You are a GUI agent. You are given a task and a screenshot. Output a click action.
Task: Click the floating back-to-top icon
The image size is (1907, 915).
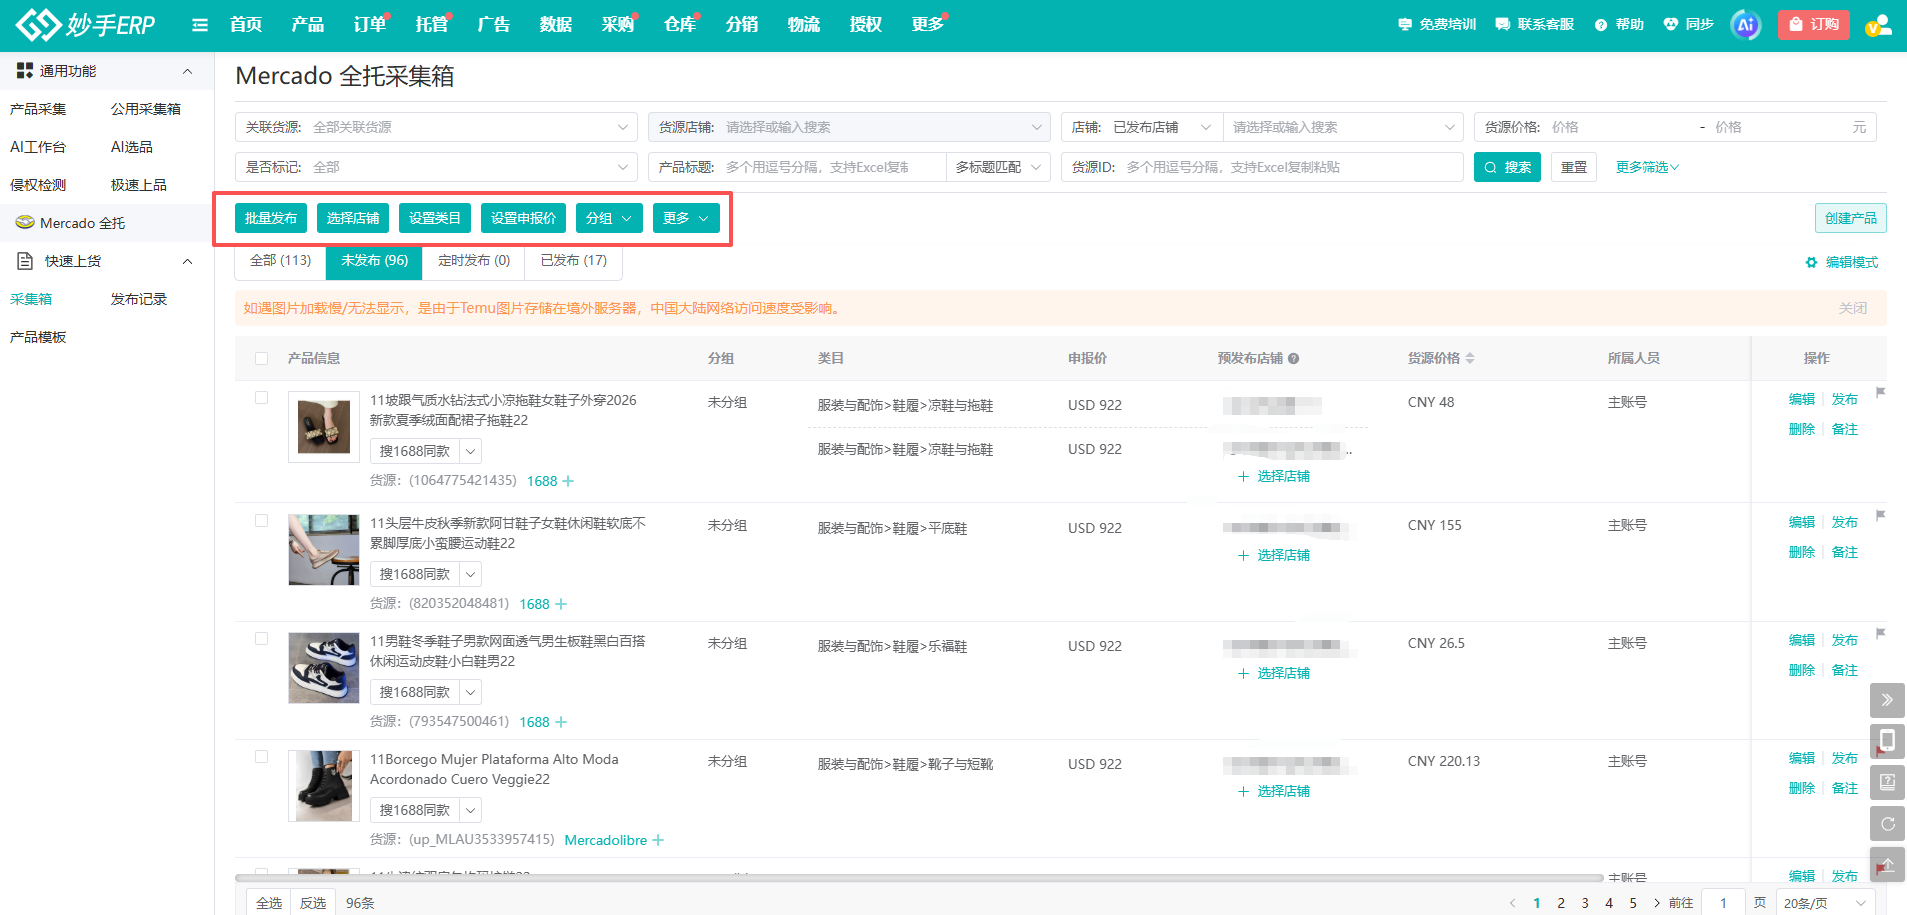click(x=1887, y=864)
